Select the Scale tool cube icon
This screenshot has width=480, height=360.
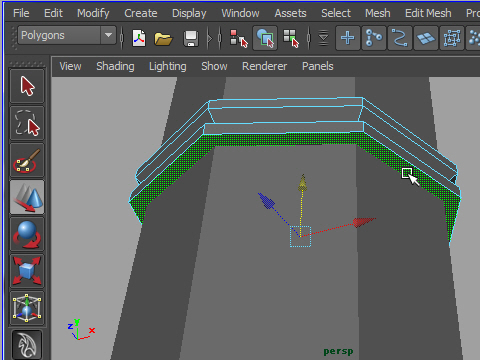tap(27, 271)
